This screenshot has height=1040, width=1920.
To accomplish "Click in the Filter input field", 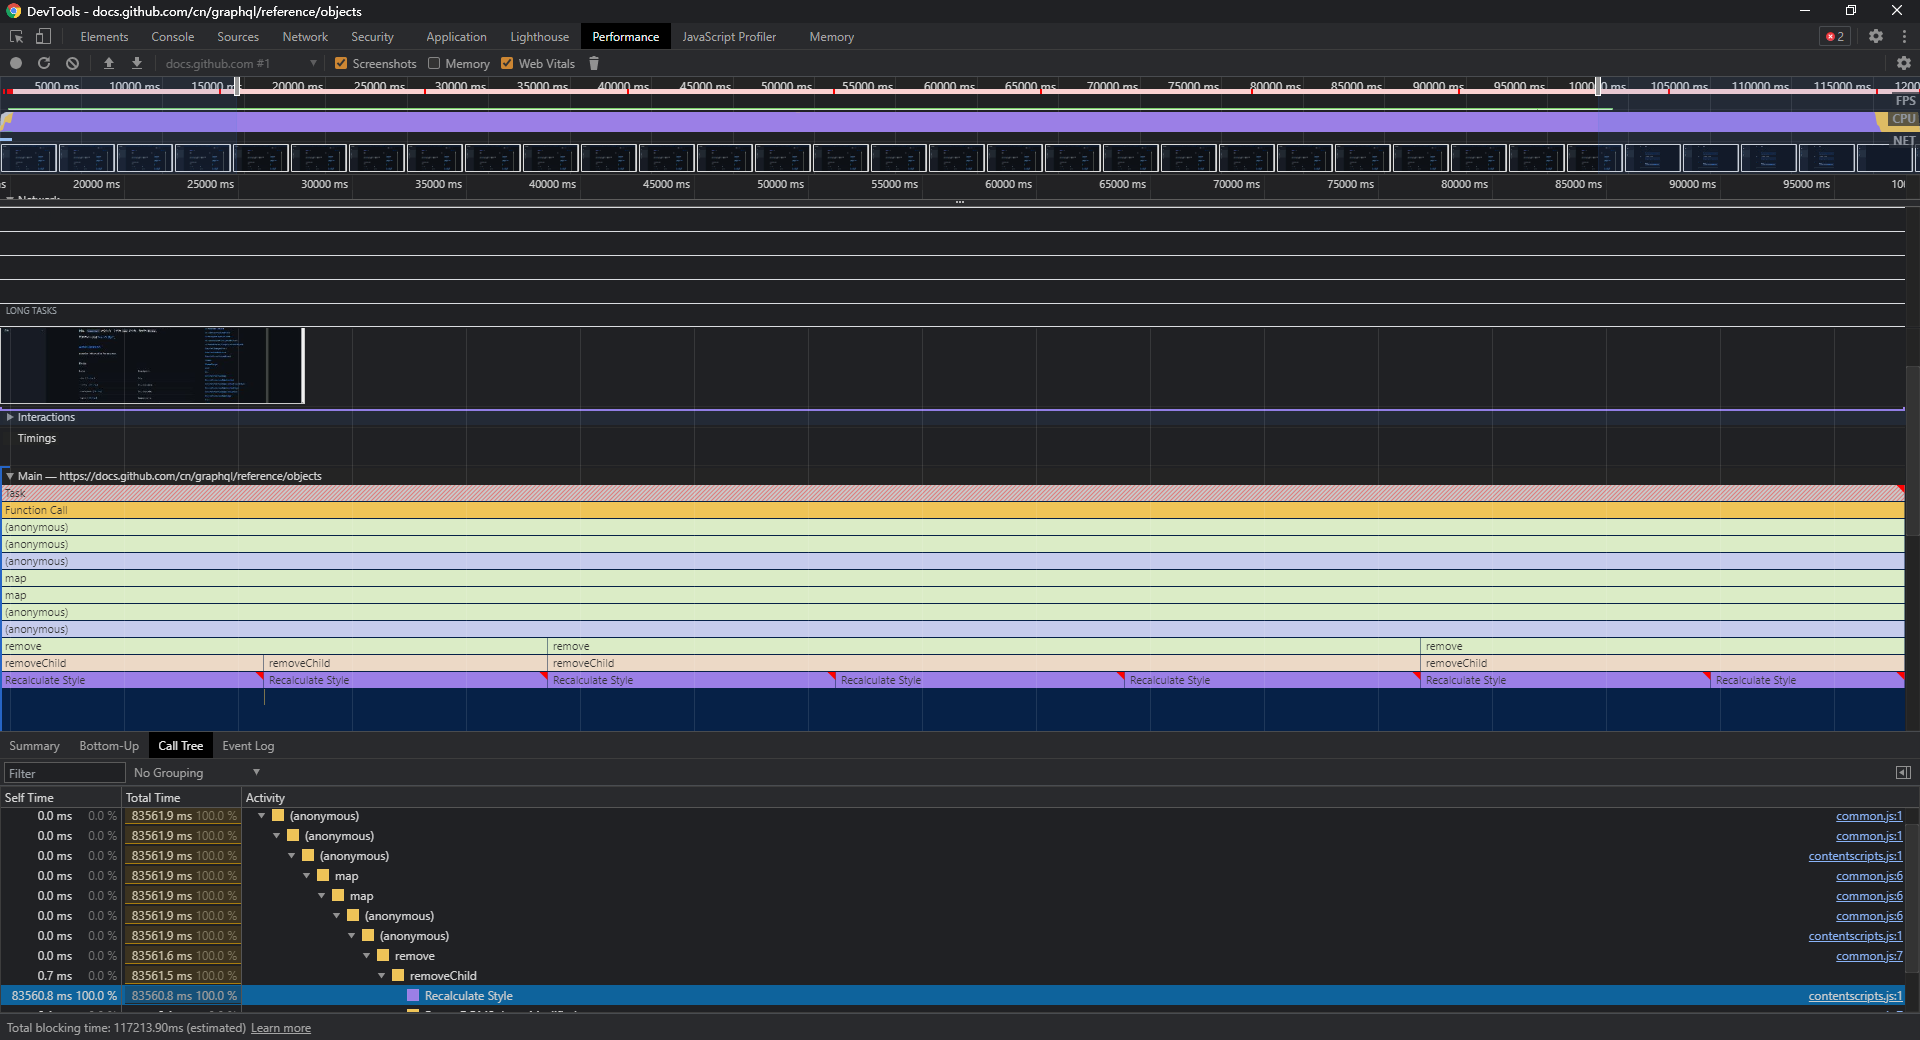I will 64,773.
